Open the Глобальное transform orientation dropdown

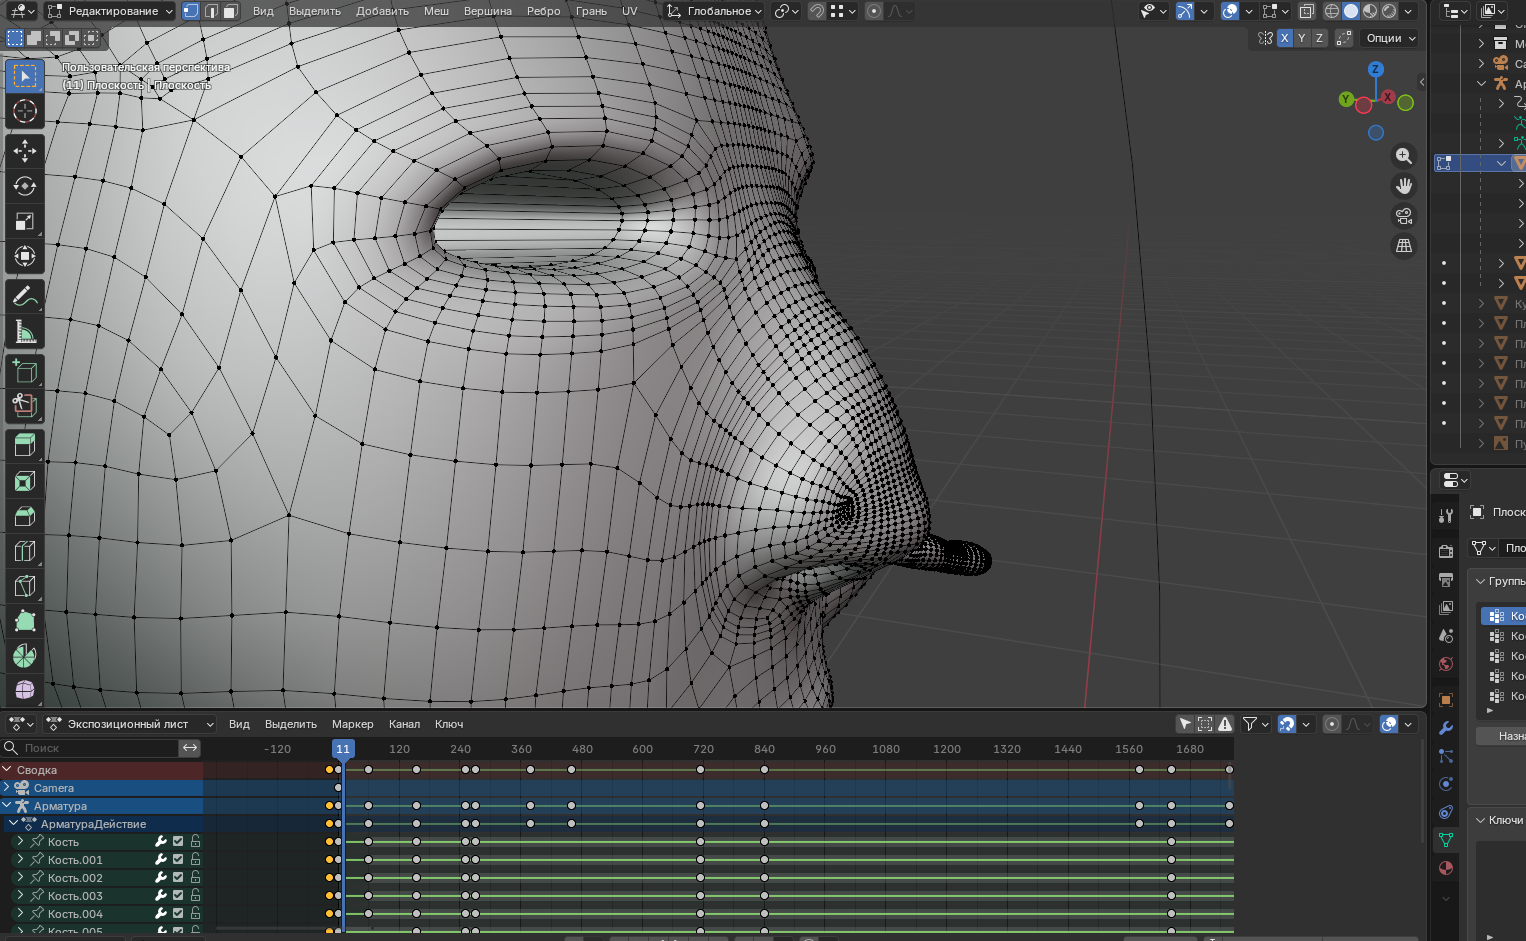[712, 11]
